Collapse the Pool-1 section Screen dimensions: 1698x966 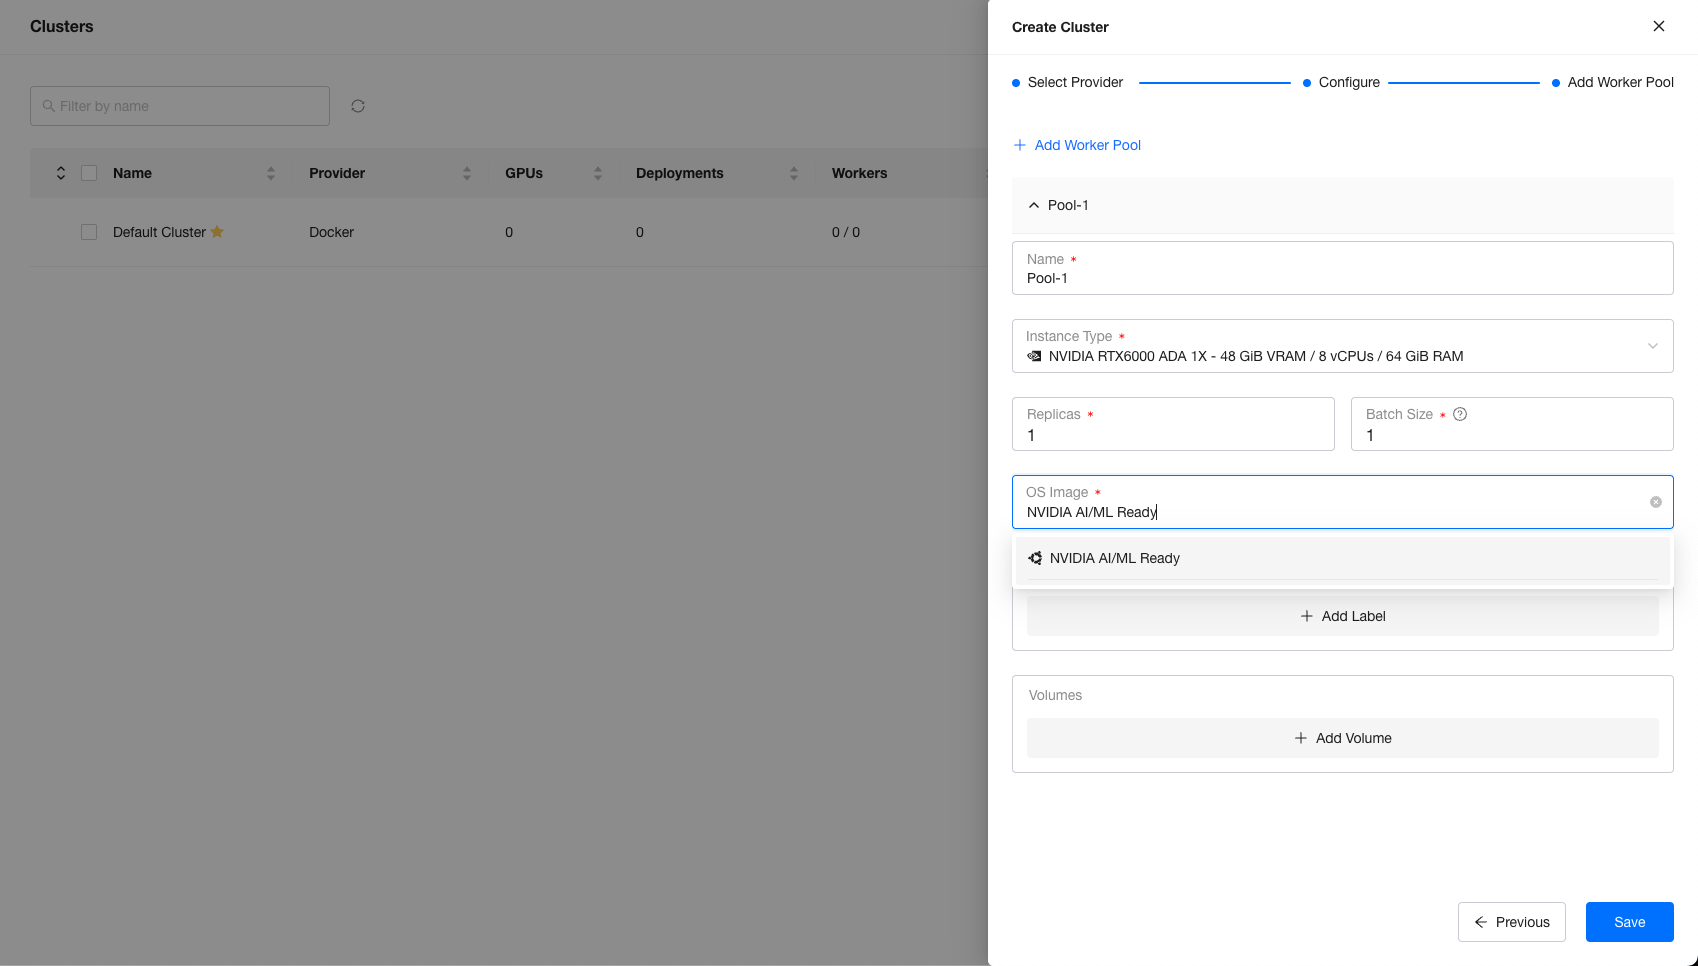[x=1034, y=205]
